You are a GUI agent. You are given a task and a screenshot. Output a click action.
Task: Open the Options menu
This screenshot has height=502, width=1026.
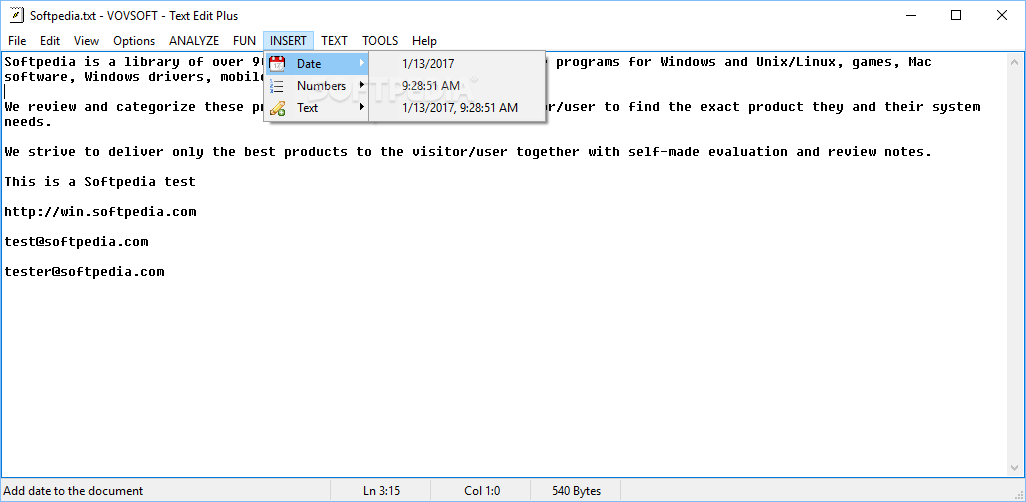pos(134,41)
